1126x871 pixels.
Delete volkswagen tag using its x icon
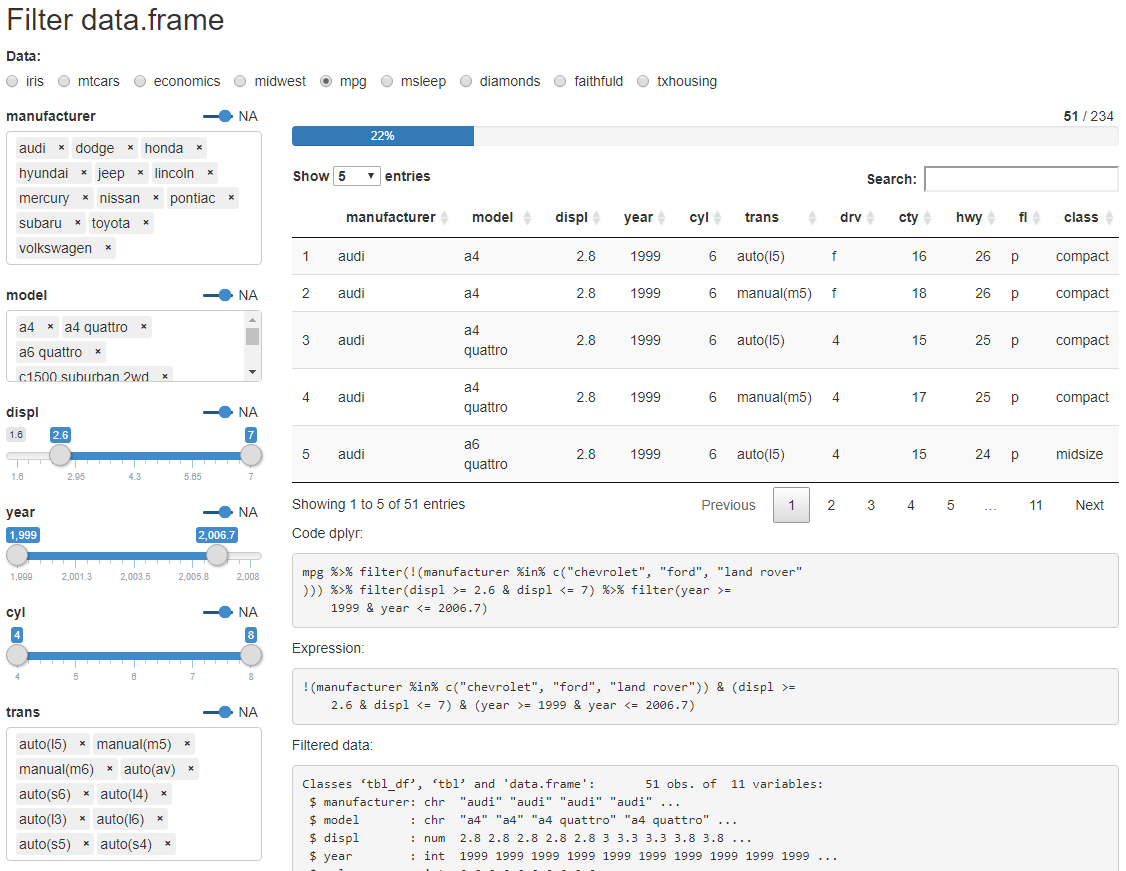(x=108, y=248)
